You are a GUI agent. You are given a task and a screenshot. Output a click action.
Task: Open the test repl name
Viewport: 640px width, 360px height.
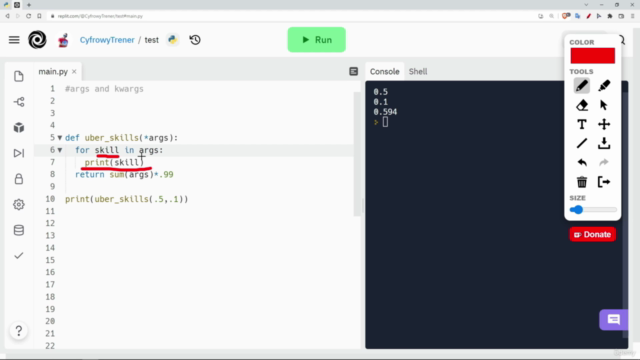[151, 40]
